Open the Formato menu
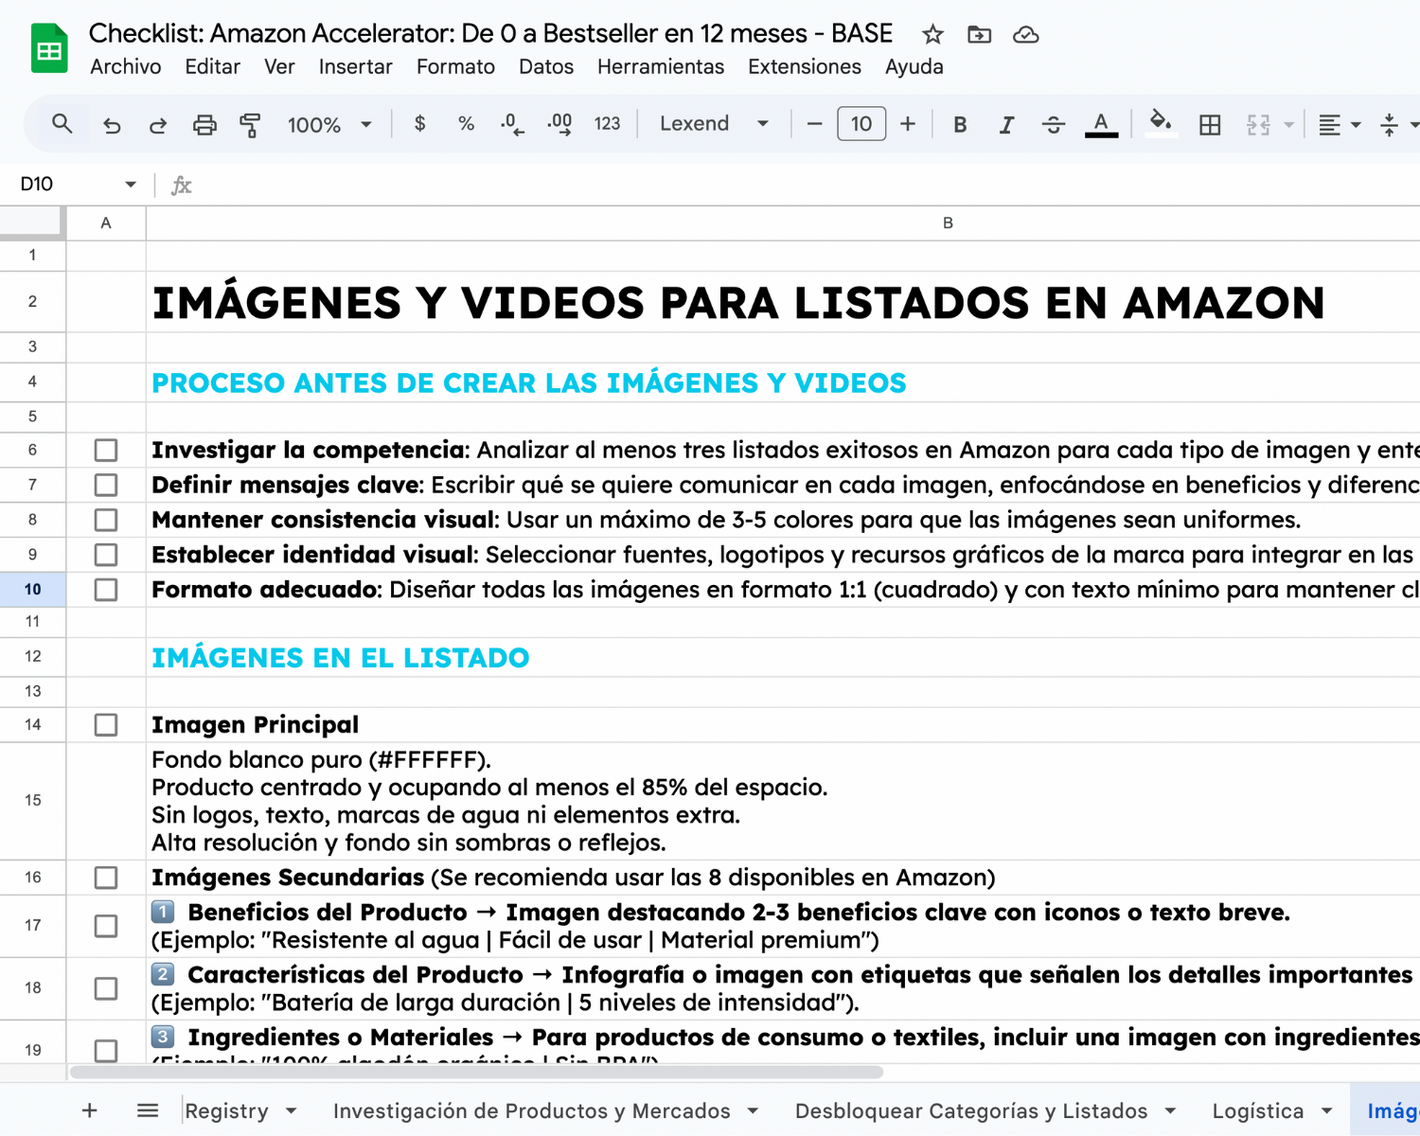The image size is (1420, 1136). coord(455,67)
